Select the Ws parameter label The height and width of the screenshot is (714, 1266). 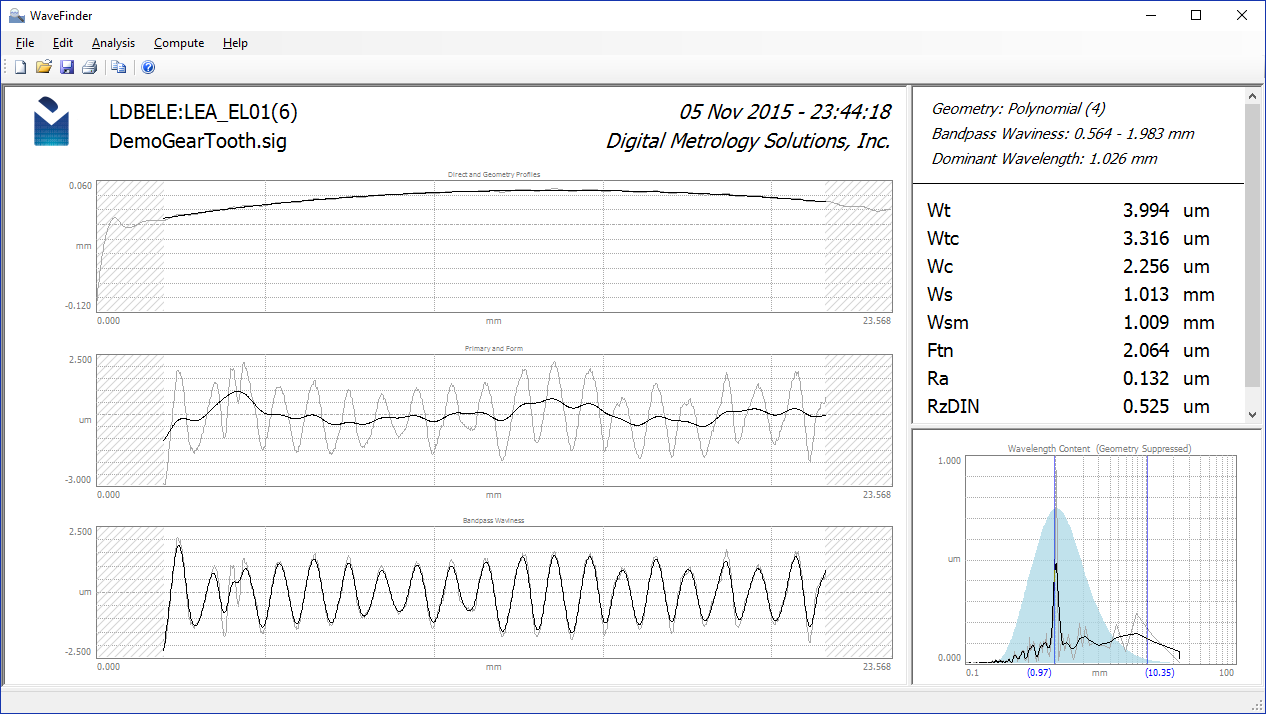[x=940, y=295]
